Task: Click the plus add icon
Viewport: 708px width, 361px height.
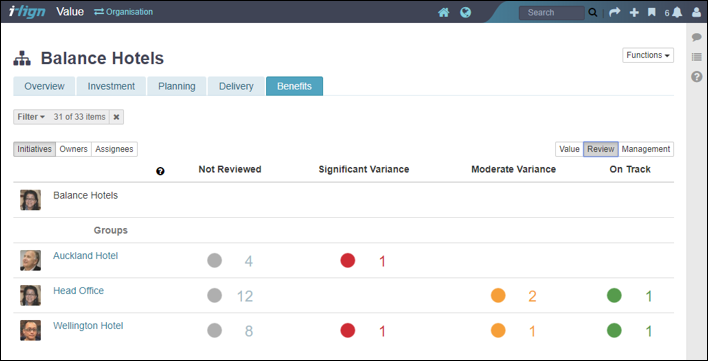Action: coord(634,13)
